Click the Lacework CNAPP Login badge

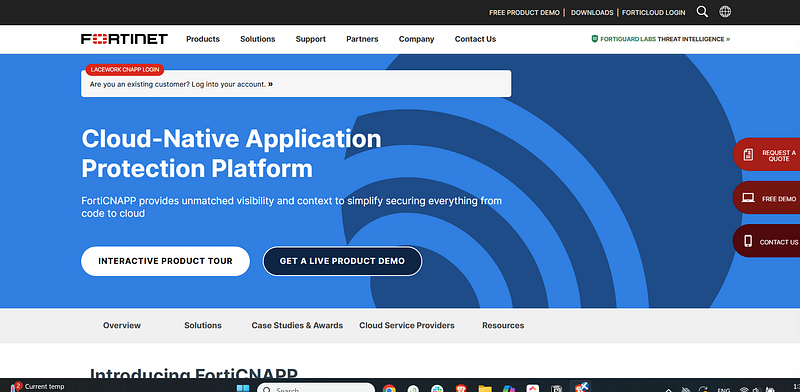(x=125, y=69)
